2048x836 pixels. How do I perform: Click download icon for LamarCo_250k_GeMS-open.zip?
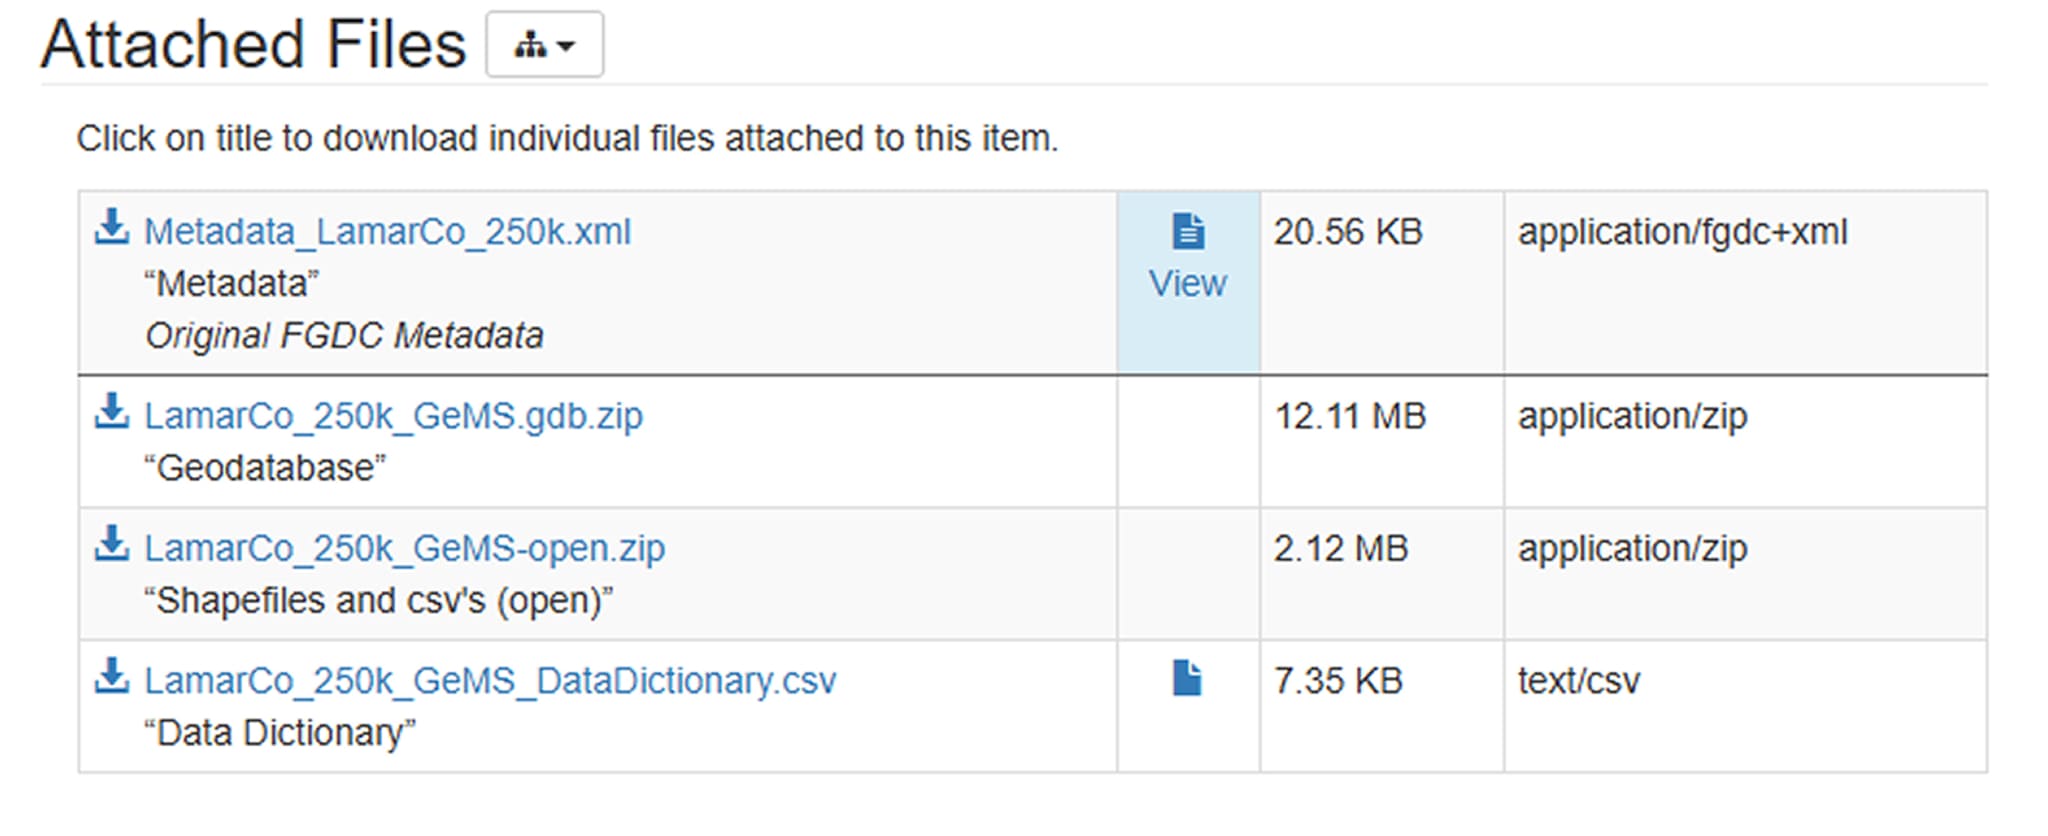(112, 544)
